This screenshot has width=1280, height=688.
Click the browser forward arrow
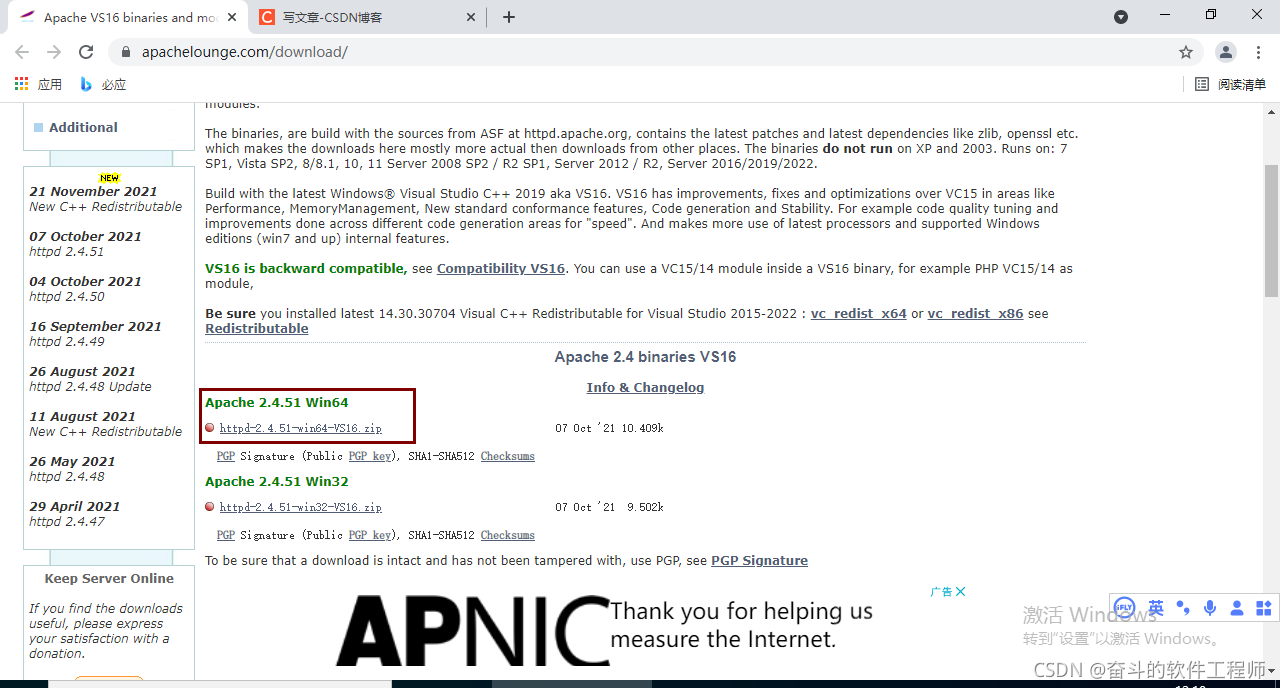[x=54, y=52]
